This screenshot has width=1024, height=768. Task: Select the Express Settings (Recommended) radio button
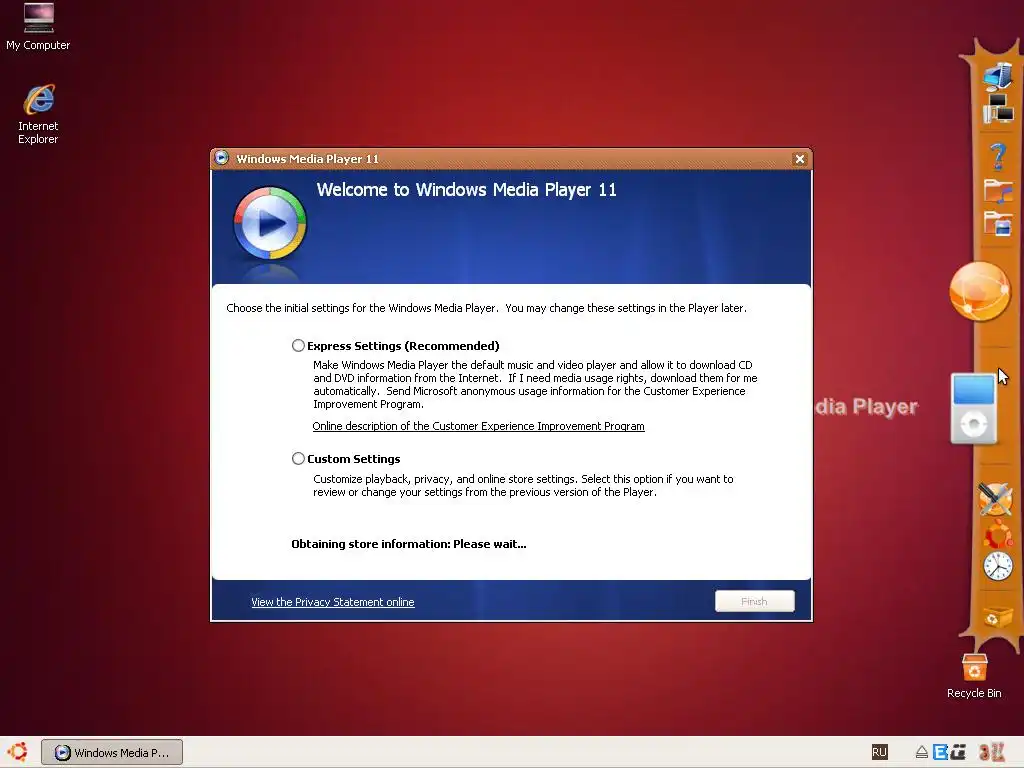pyautogui.click(x=298, y=345)
